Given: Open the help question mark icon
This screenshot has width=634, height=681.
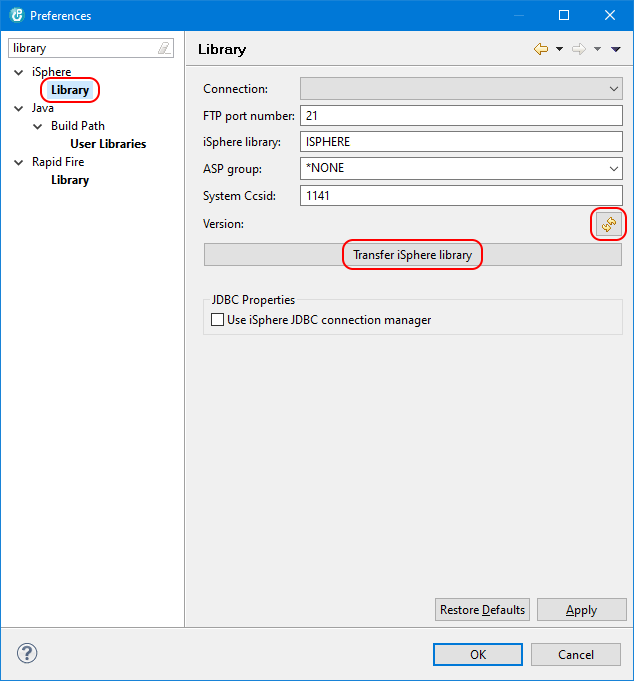Looking at the screenshot, I should [27, 653].
